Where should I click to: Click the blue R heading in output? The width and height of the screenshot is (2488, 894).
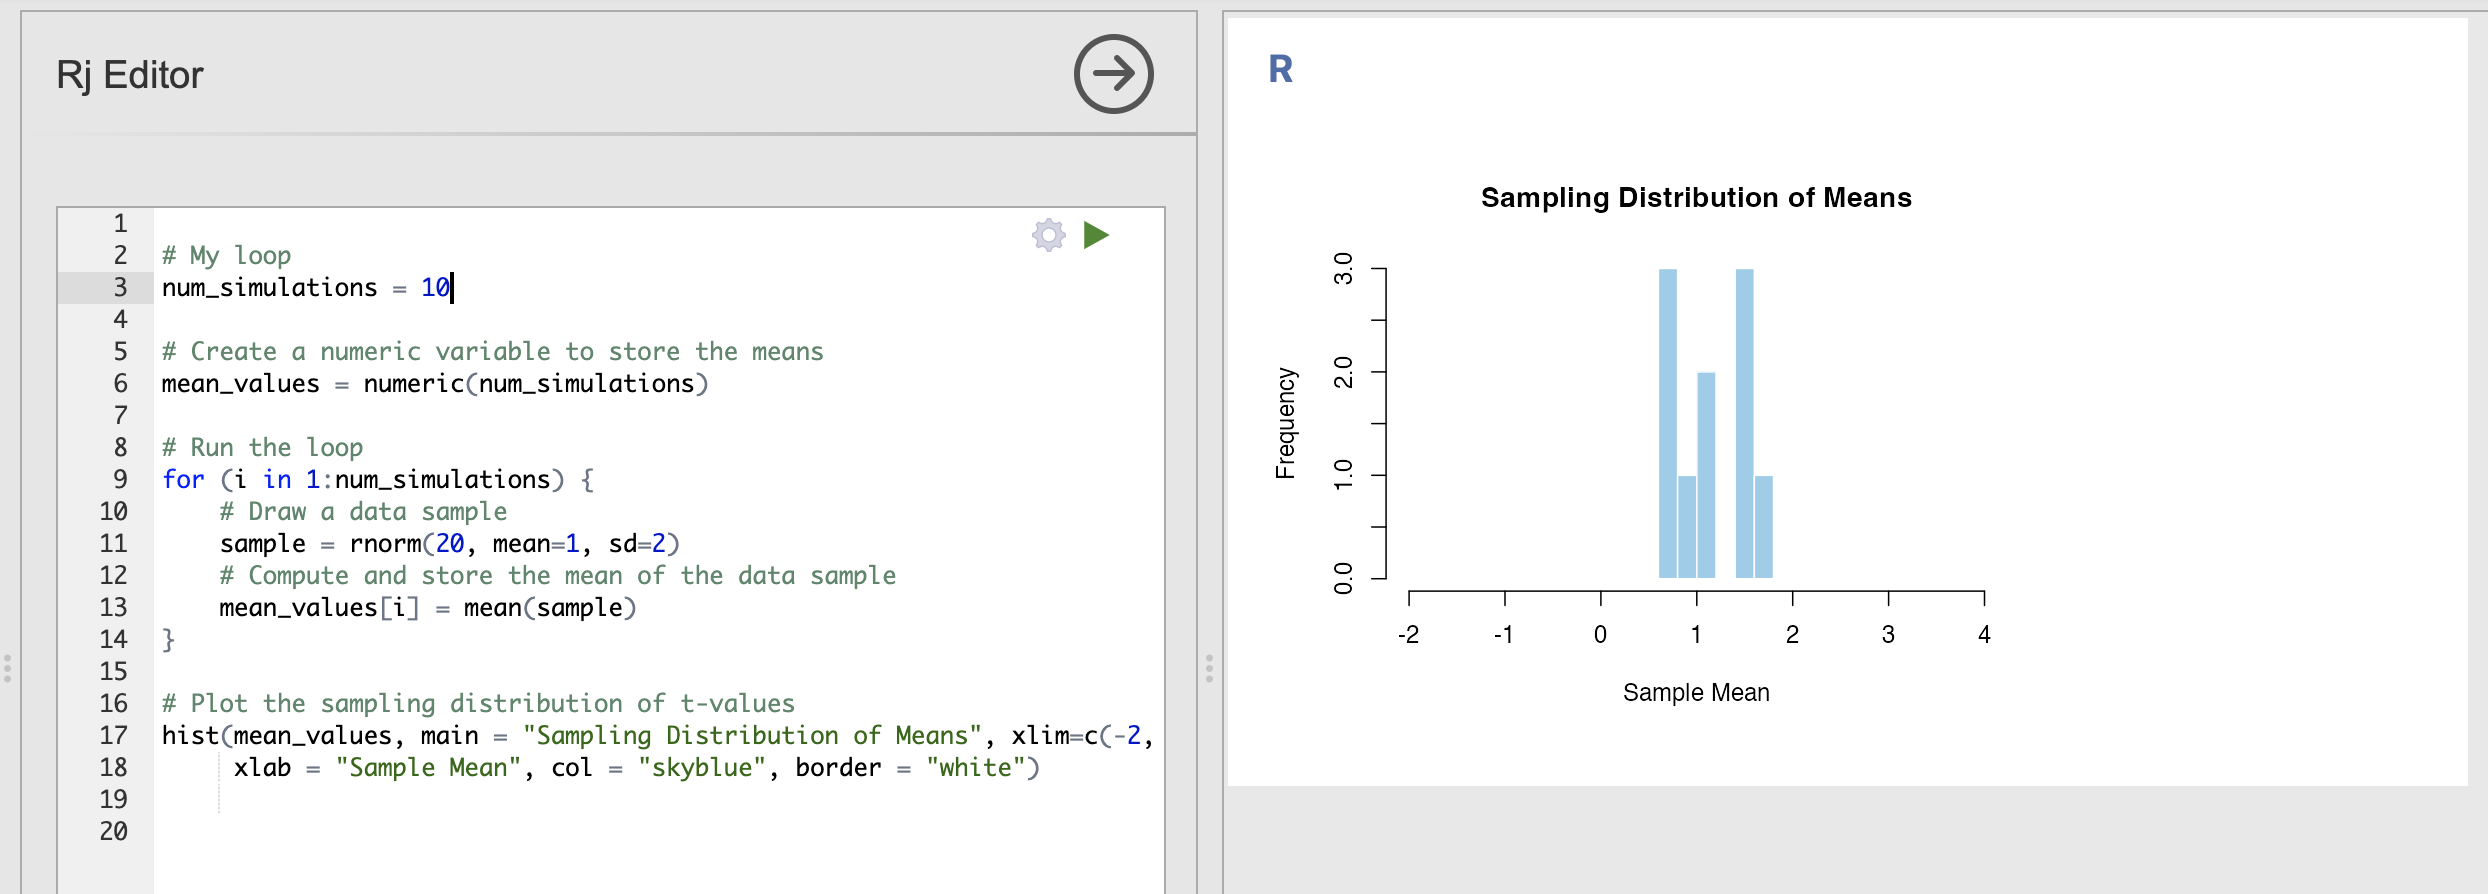click(x=1280, y=69)
